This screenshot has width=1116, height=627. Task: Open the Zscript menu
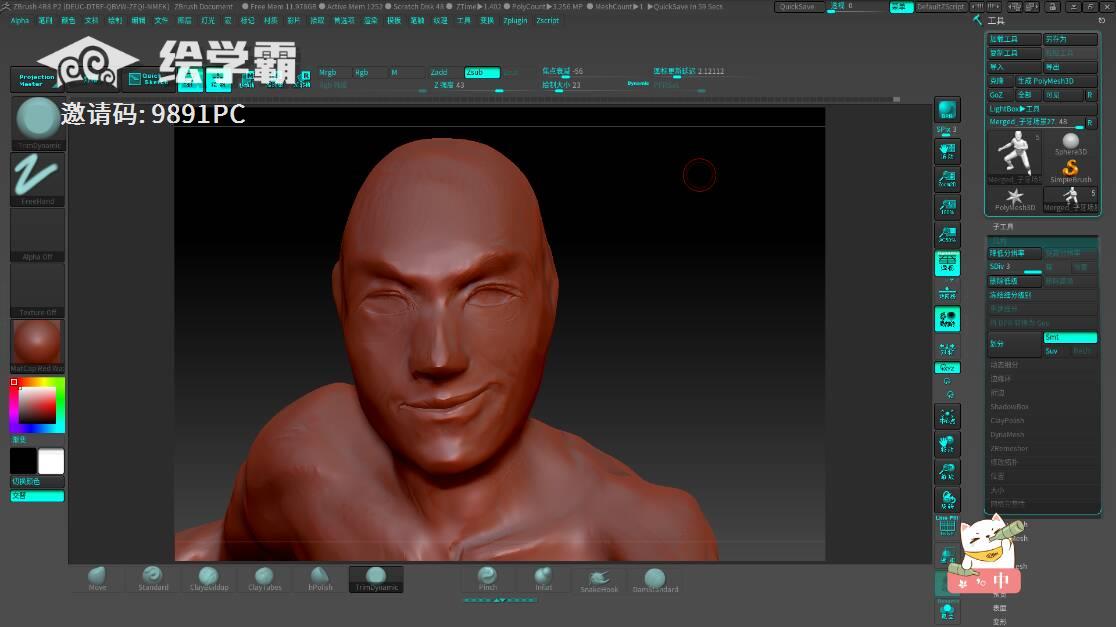[x=547, y=21]
